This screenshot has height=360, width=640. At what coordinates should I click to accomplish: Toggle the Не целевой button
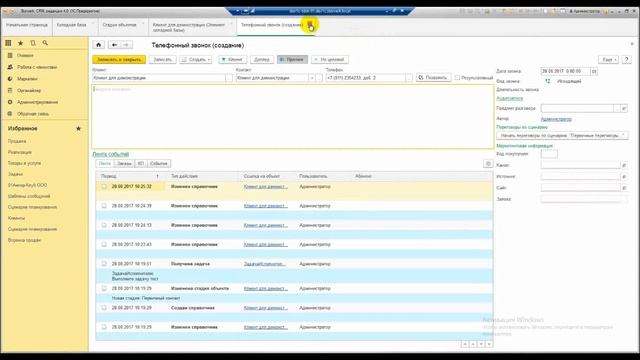(330, 60)
